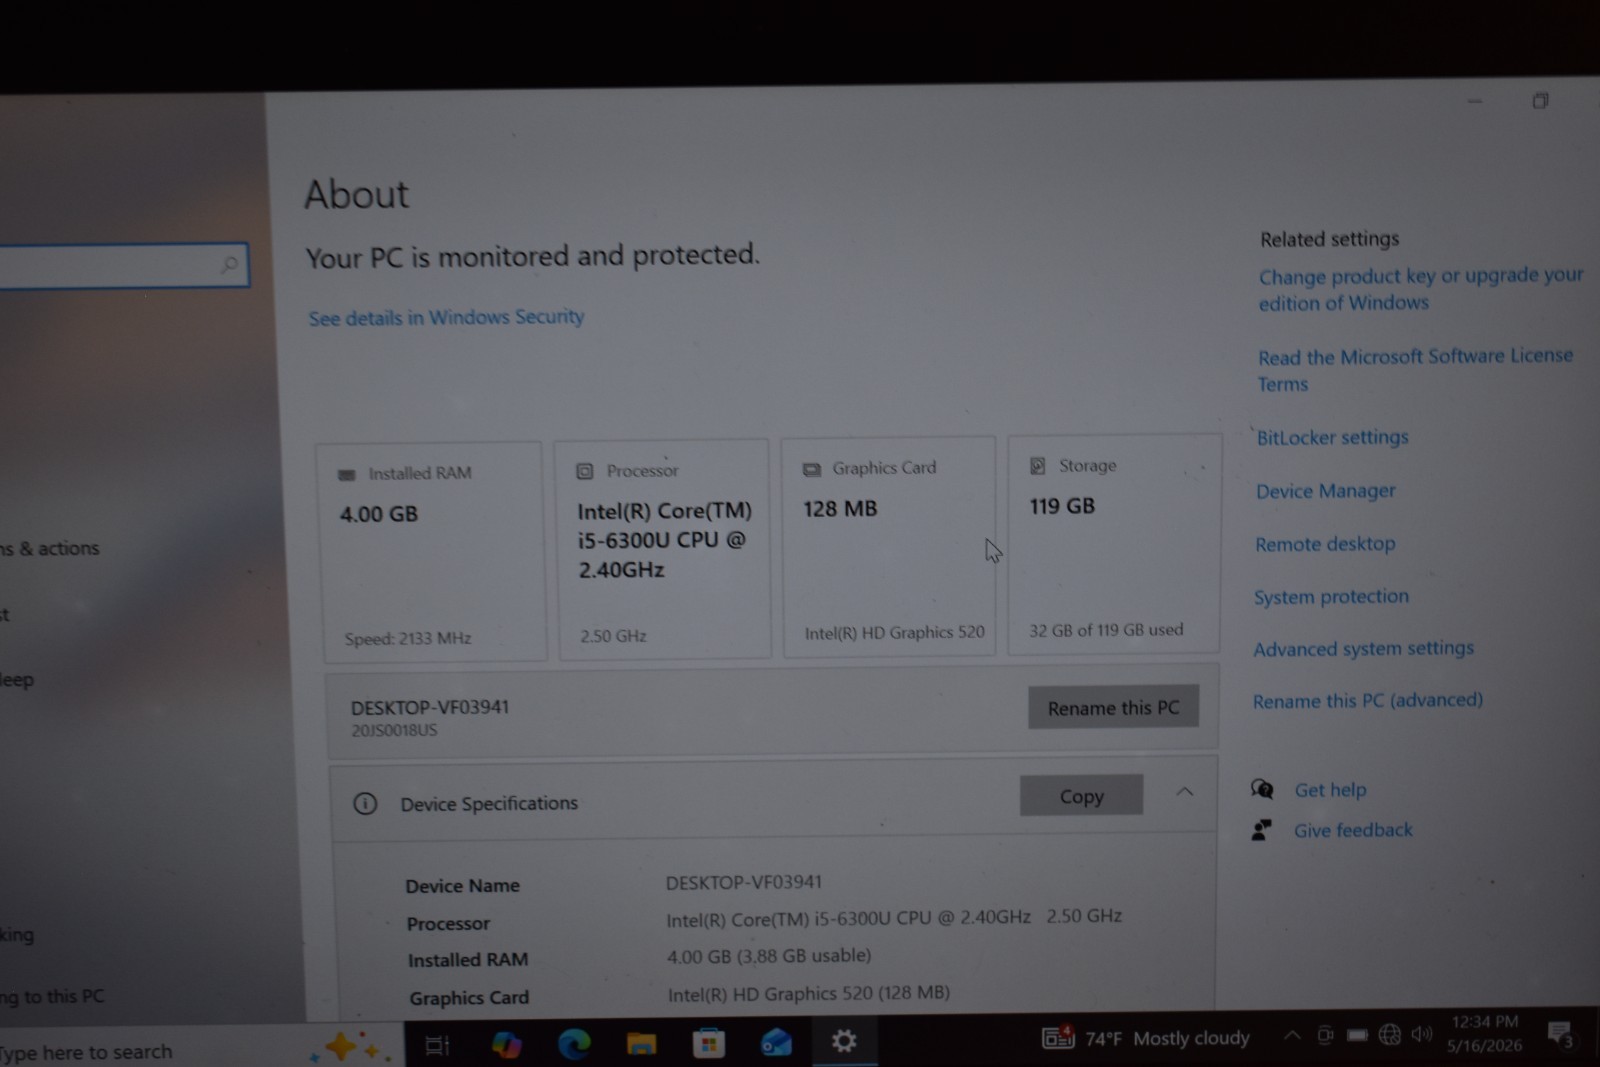Open Rename this PC (advanced)

coord(1367,701)
